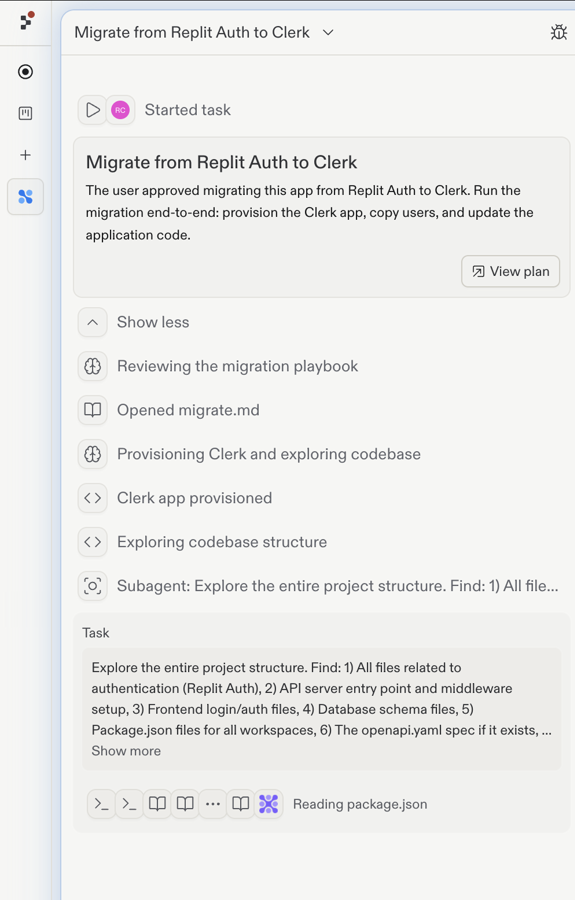Click book icon beside Opened migrate.md

coord(92,410)
